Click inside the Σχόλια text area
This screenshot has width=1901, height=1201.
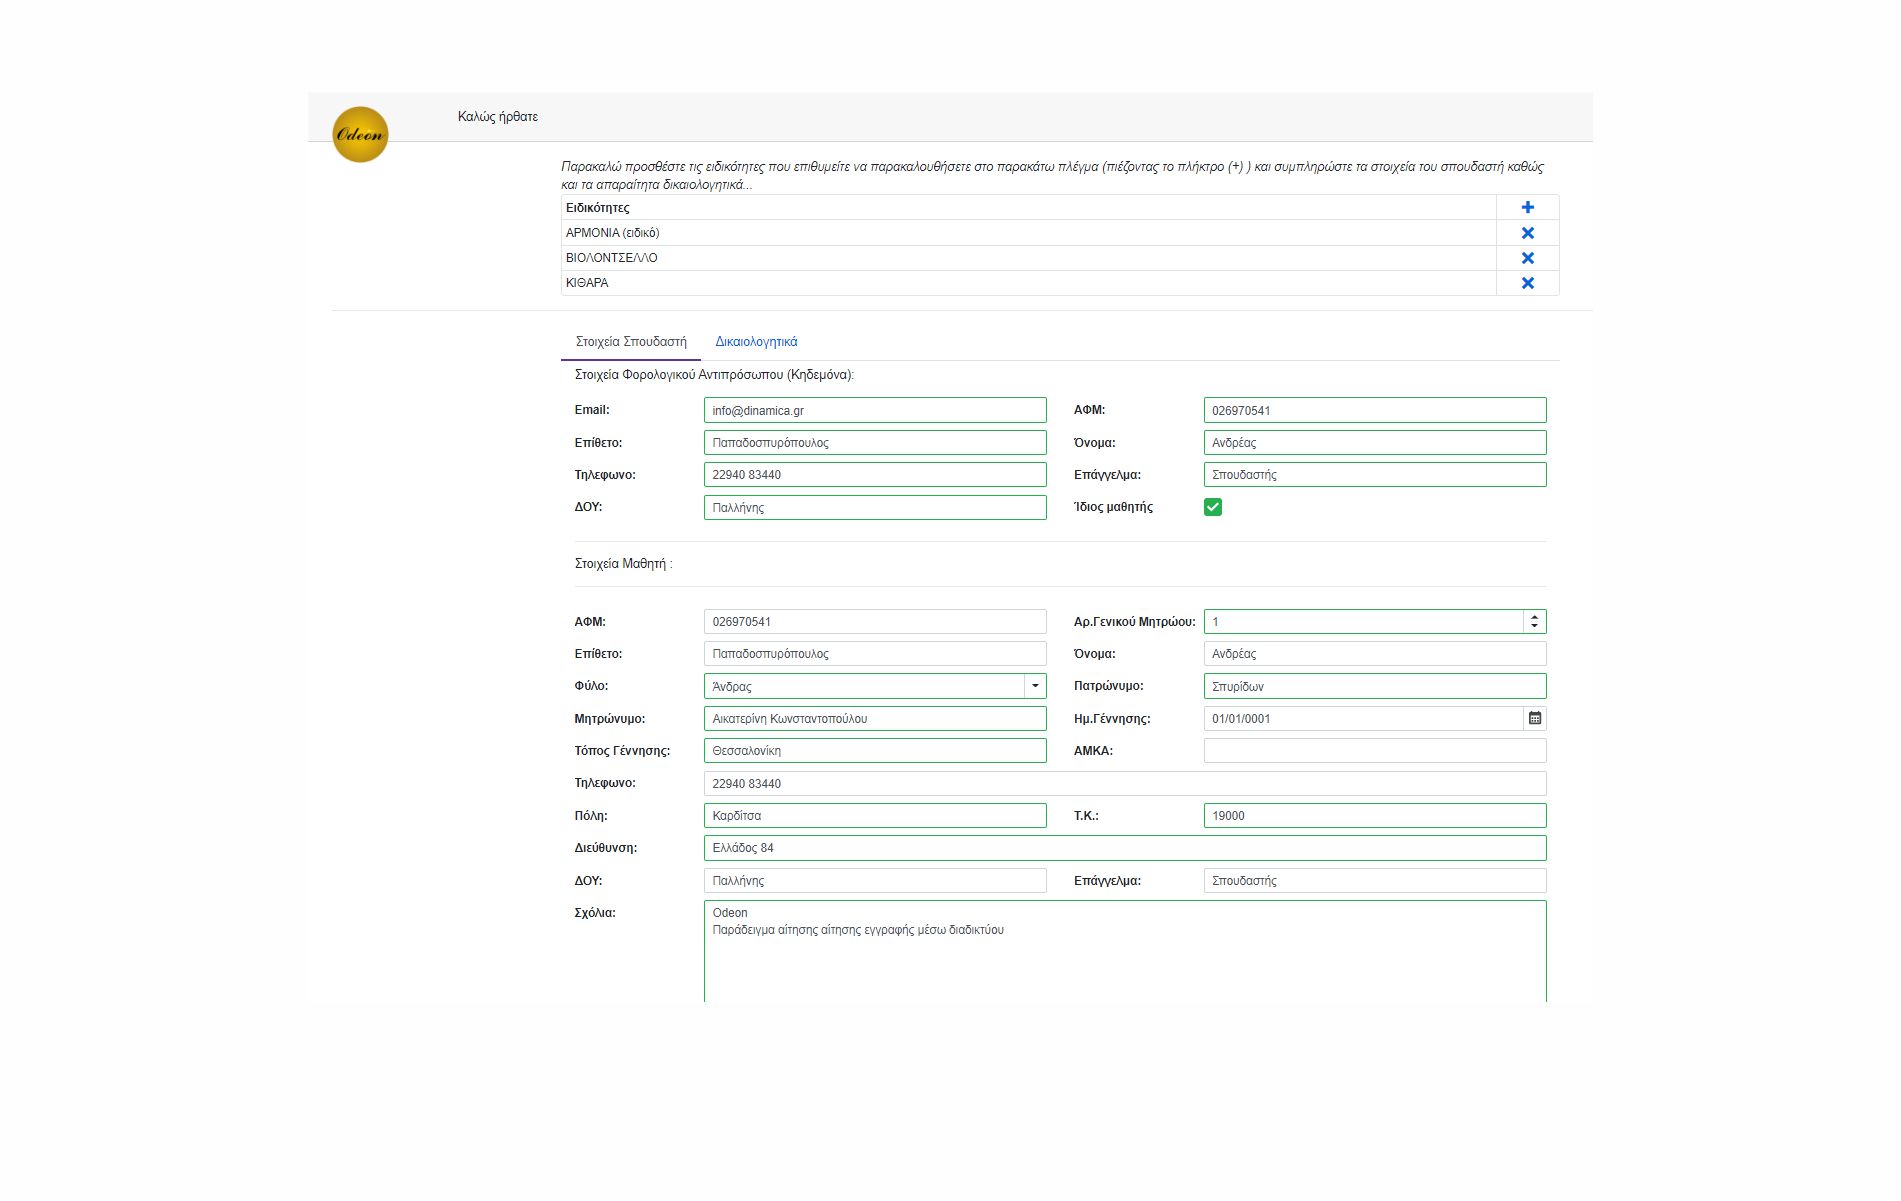click(x=1125, y=952)
